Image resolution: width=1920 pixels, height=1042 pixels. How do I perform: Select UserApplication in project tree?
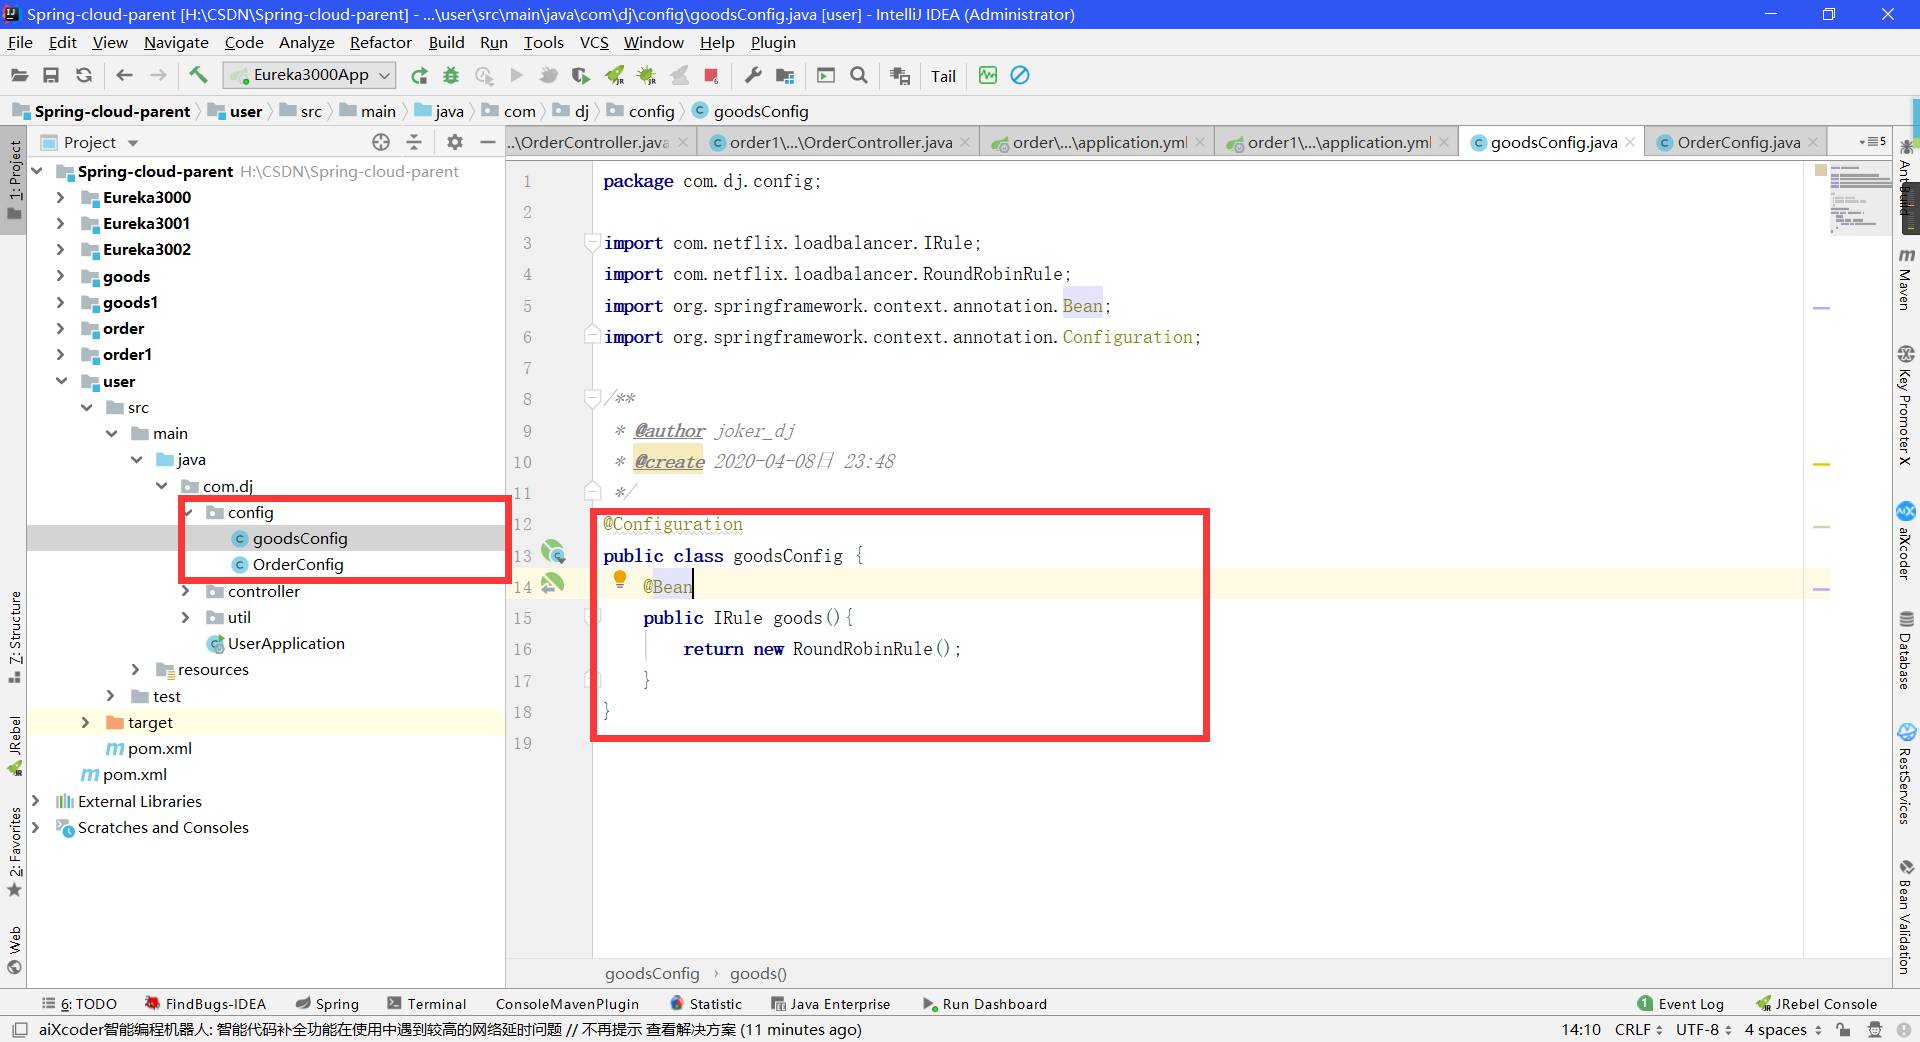pos(285,643)
